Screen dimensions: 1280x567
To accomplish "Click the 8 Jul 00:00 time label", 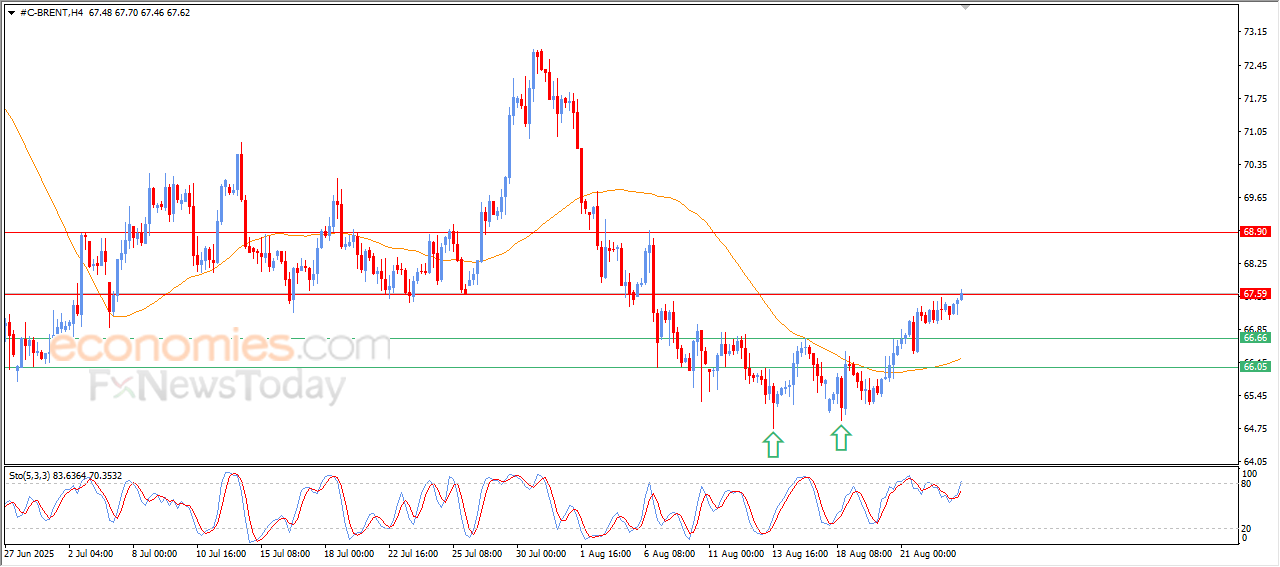I will pos(154,552).
